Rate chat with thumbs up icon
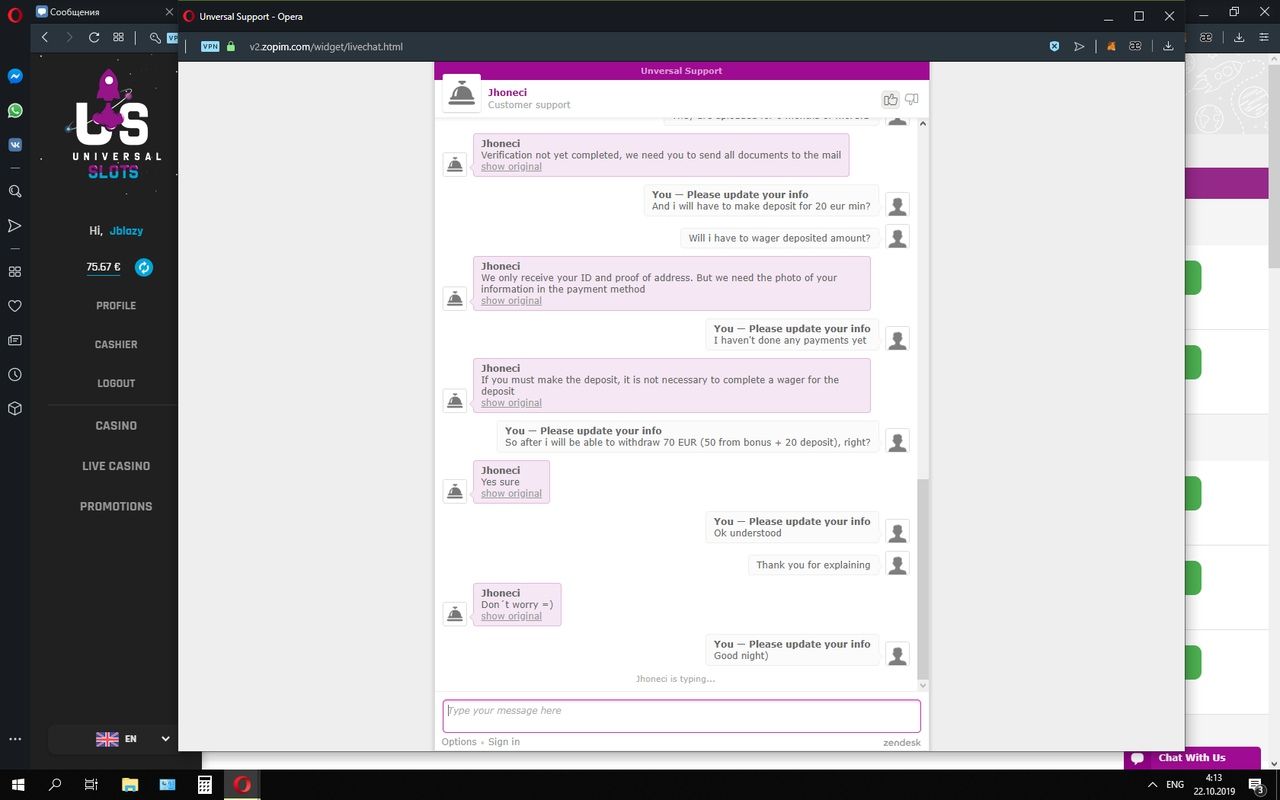 point(890,99)
